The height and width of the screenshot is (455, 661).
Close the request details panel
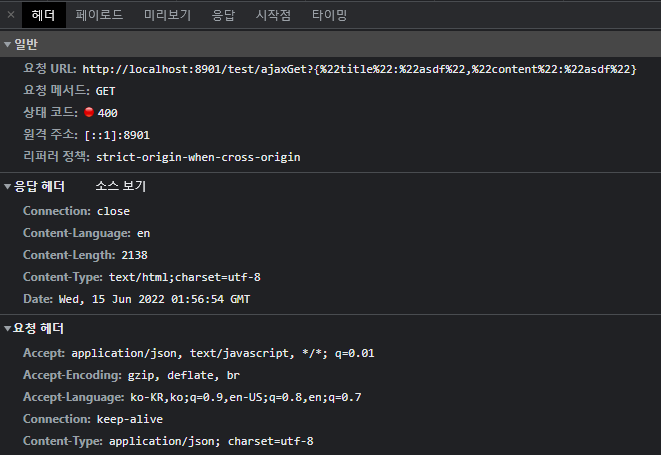[x=11, y=15]
